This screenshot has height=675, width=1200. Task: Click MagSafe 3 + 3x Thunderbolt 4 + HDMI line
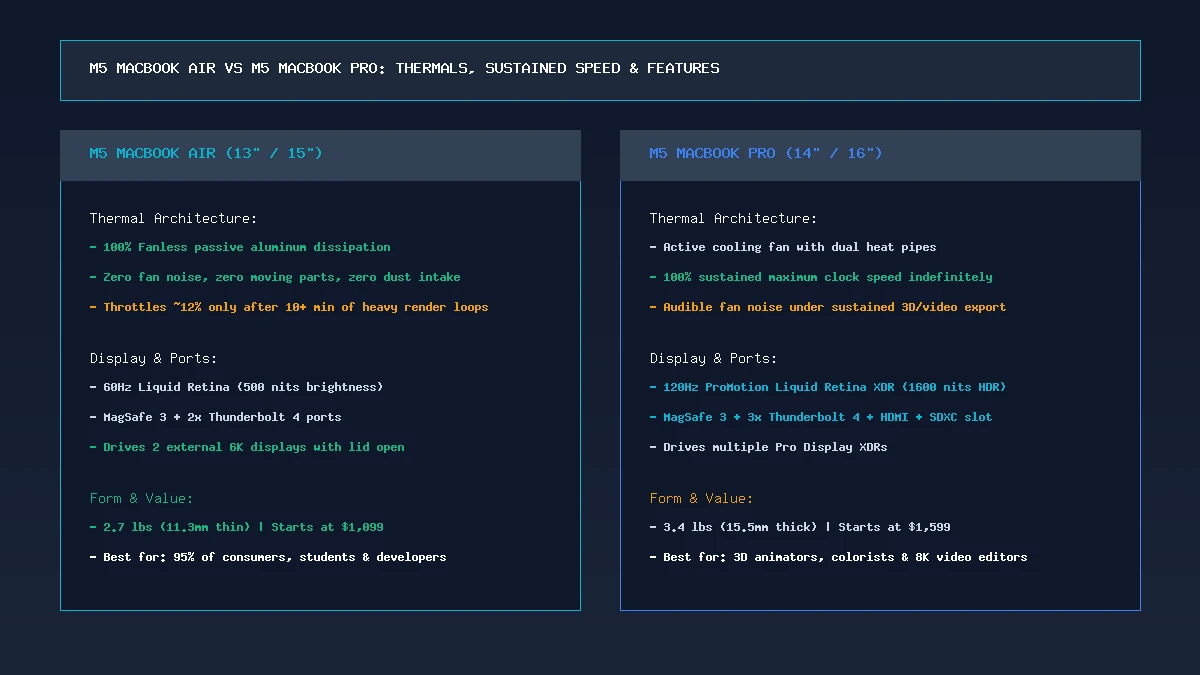pyautogui.click(x=821, y=417)
